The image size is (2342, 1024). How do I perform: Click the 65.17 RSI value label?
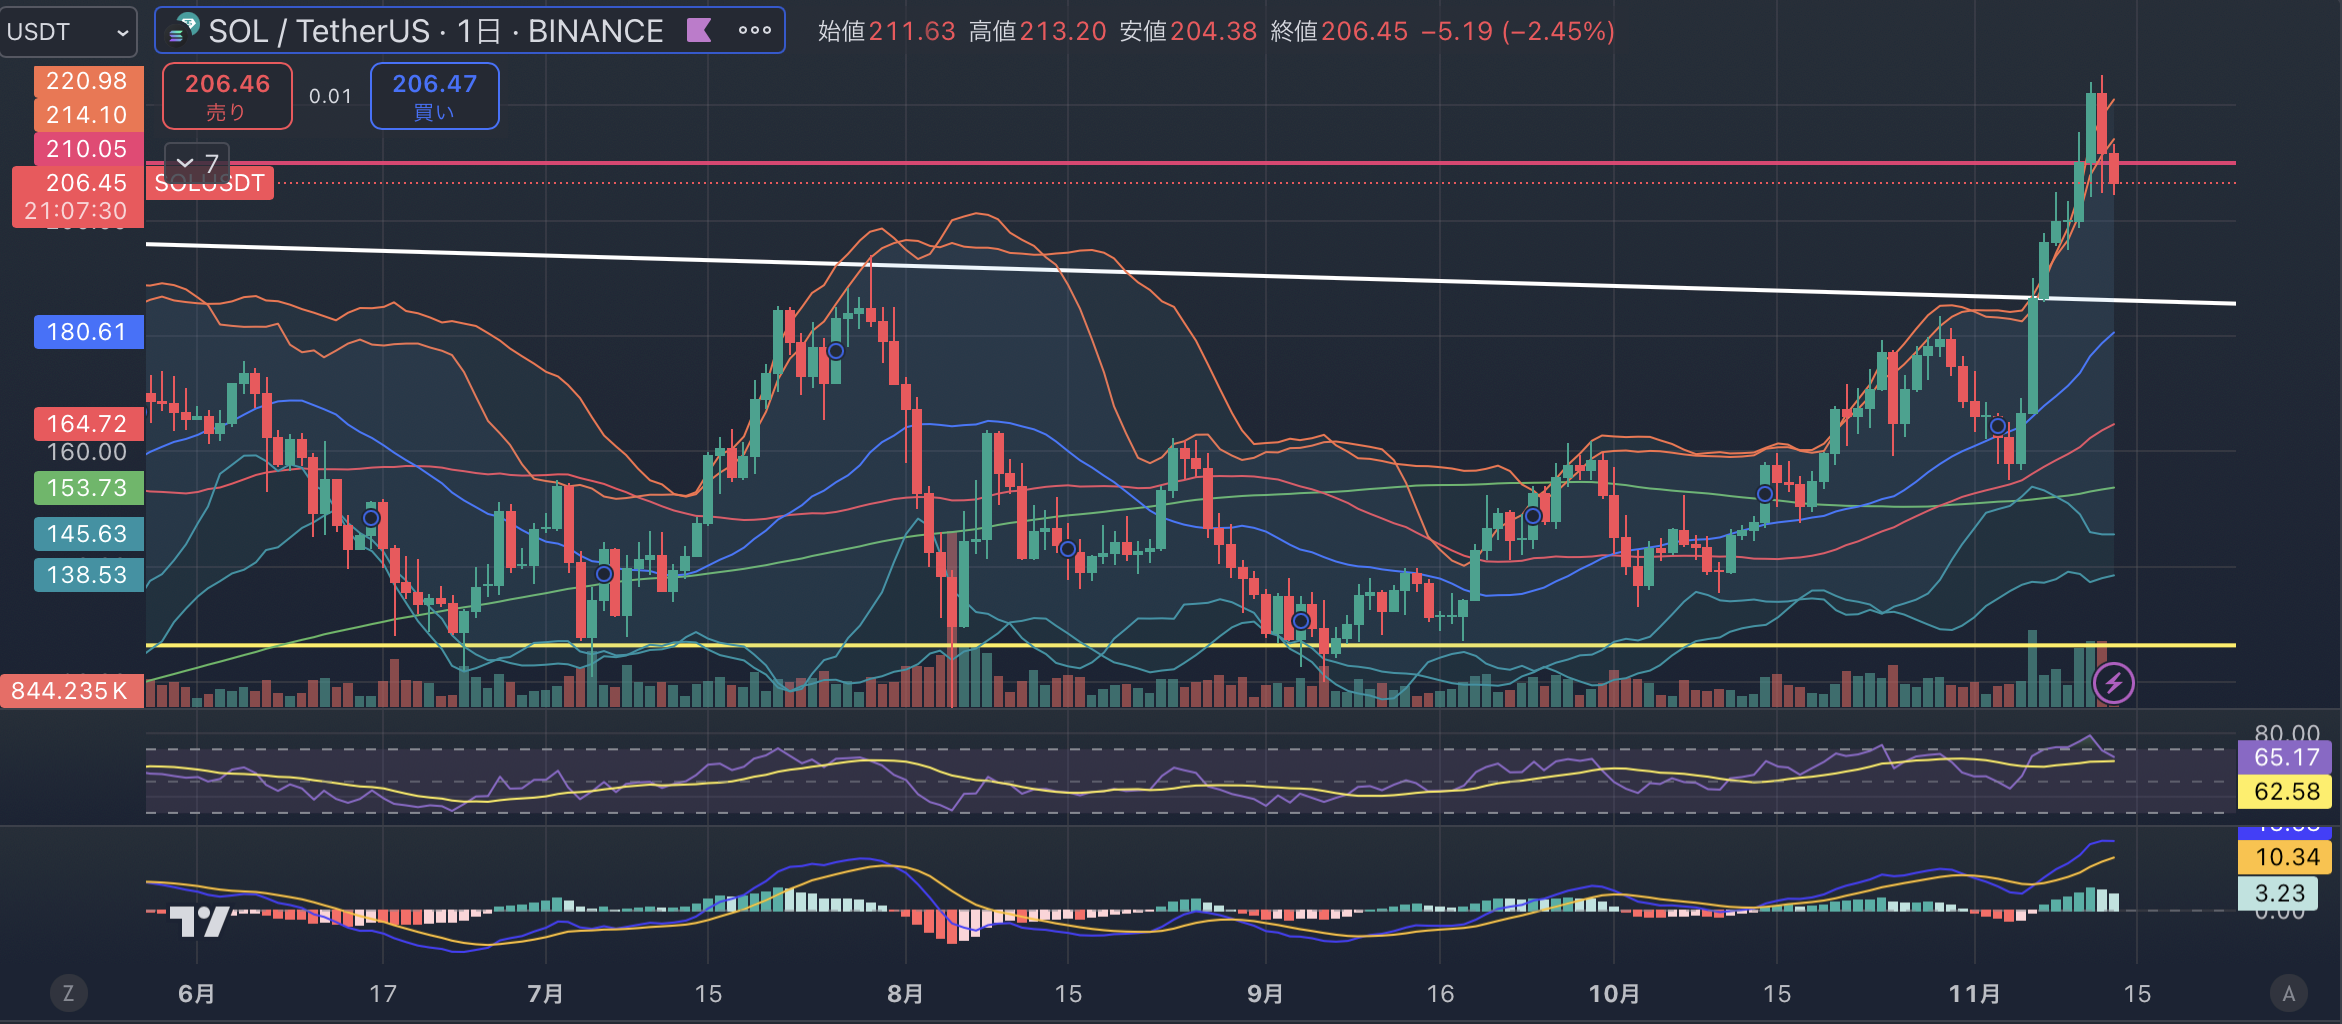click(x=2285, y=758)
